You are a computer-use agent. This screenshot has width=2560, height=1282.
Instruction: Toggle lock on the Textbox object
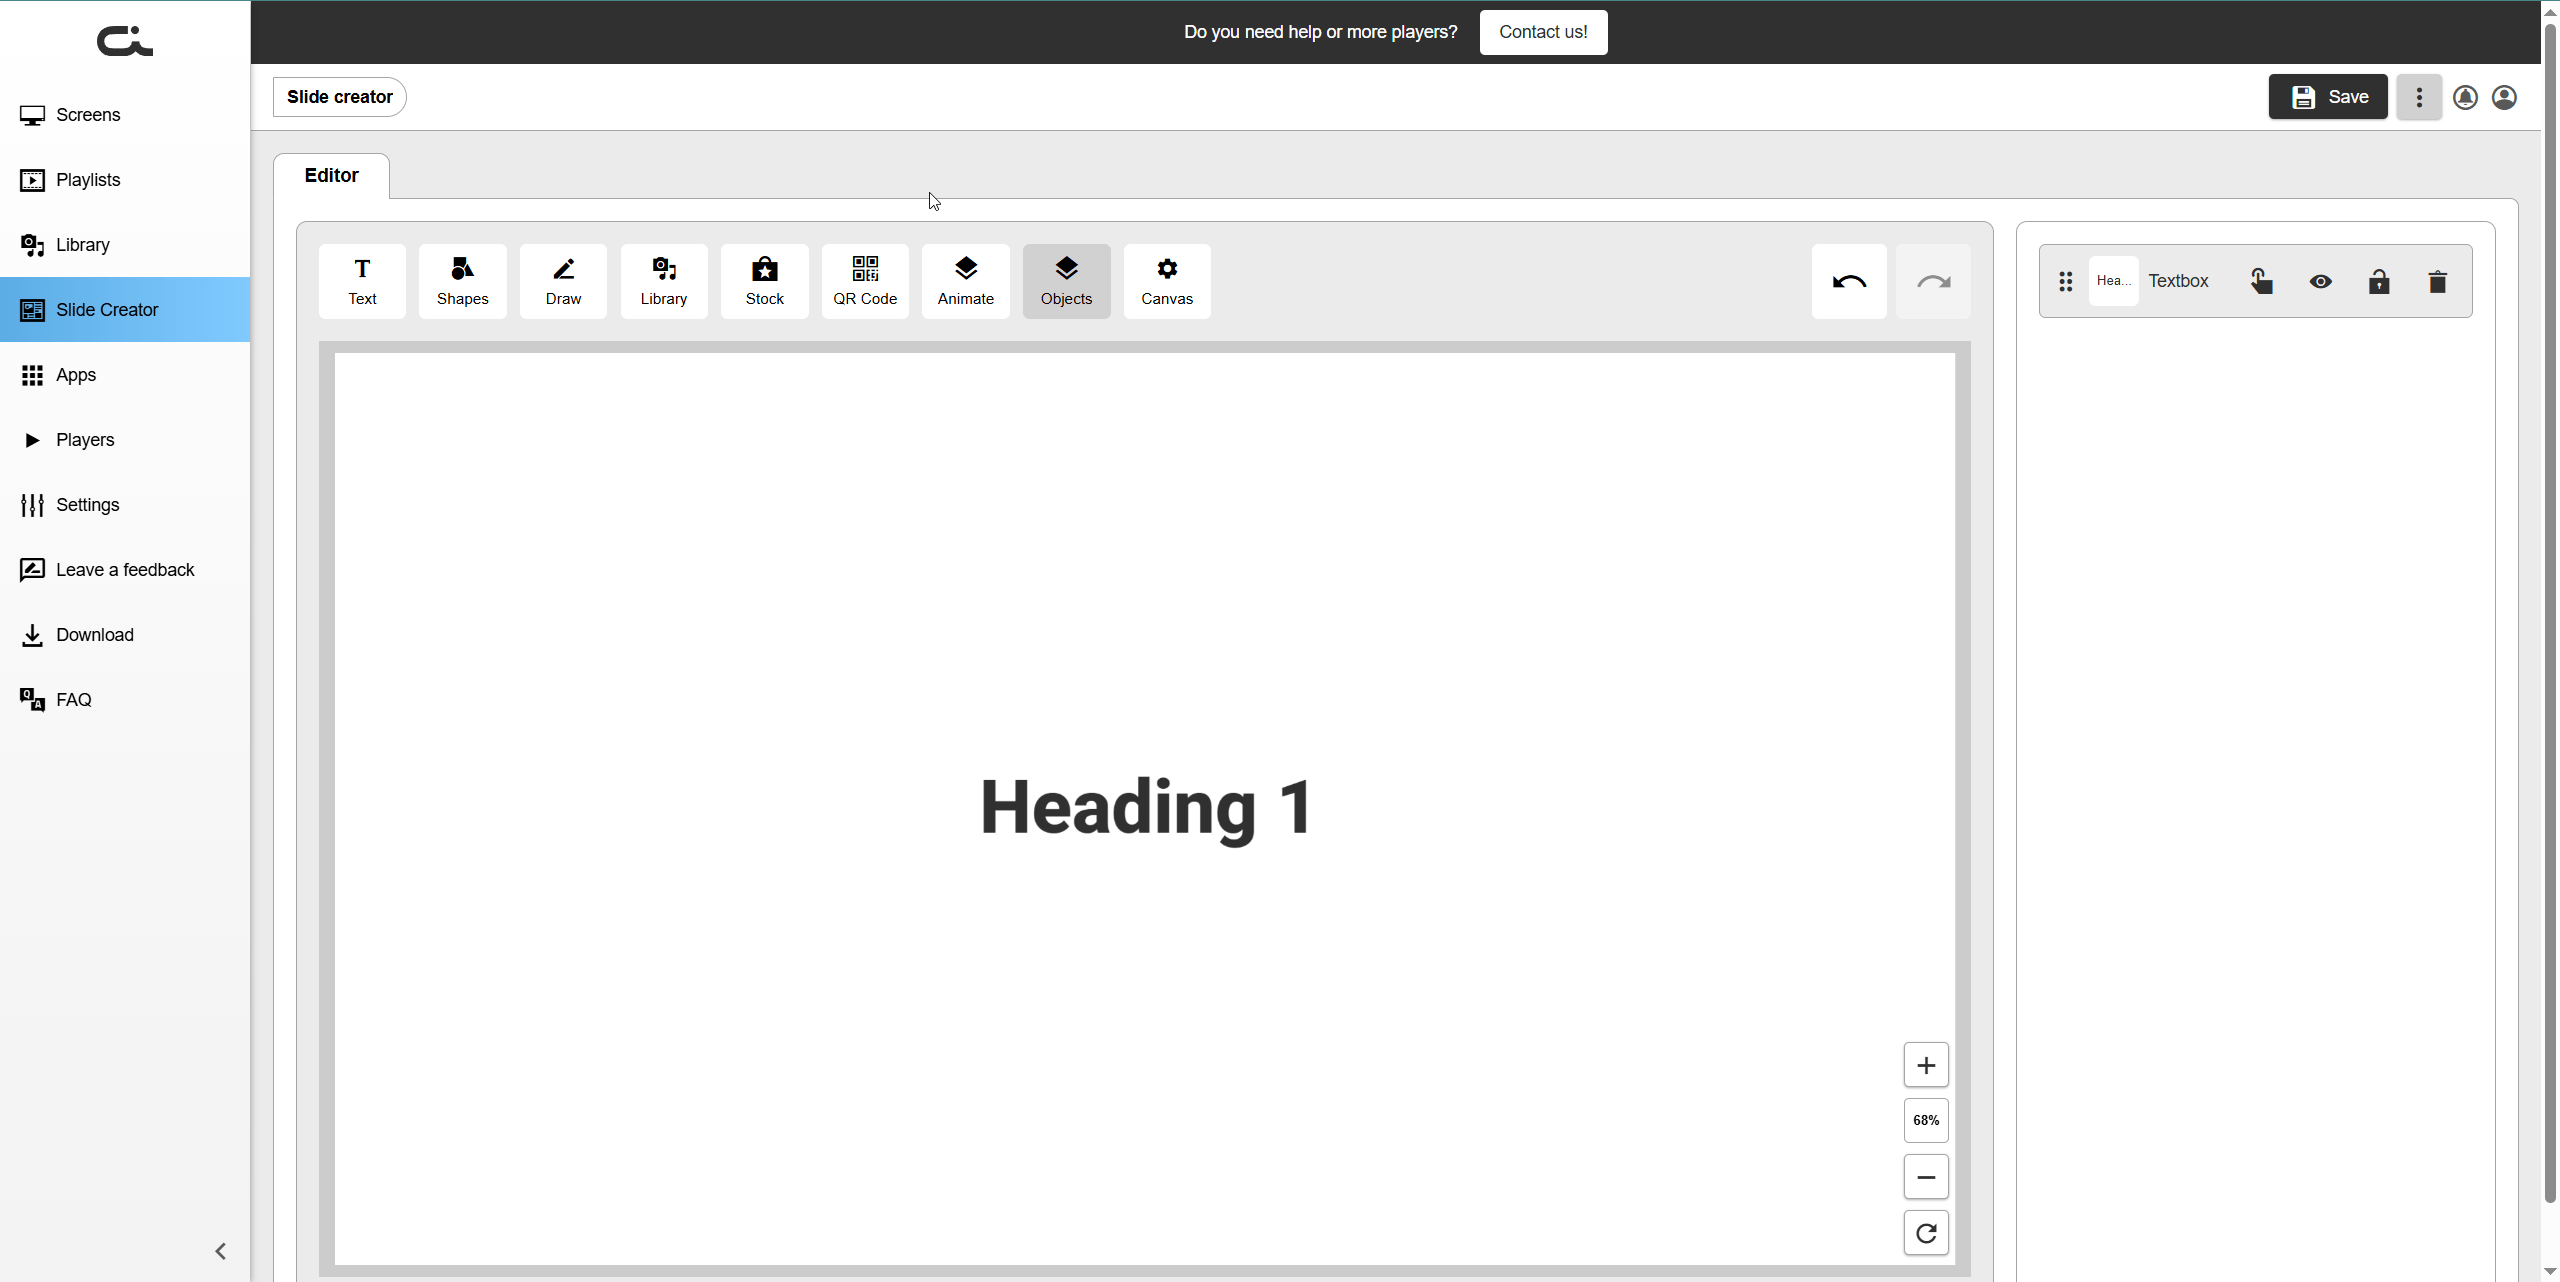coord(2378,282)
